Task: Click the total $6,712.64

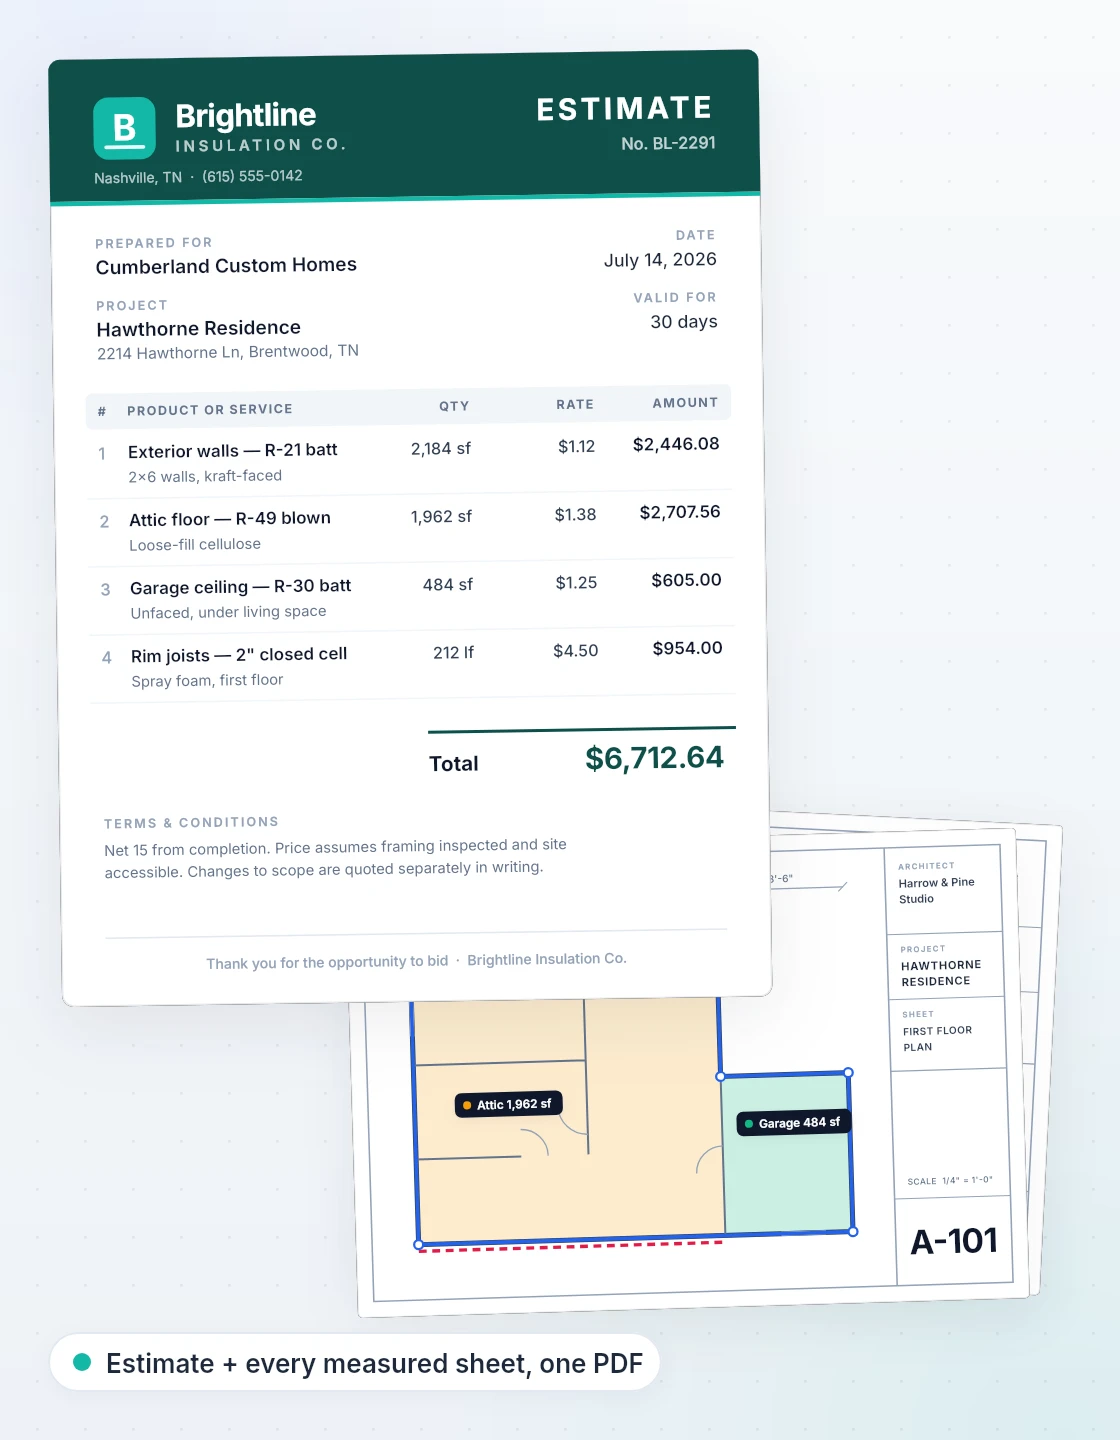Action: (654, 758)
